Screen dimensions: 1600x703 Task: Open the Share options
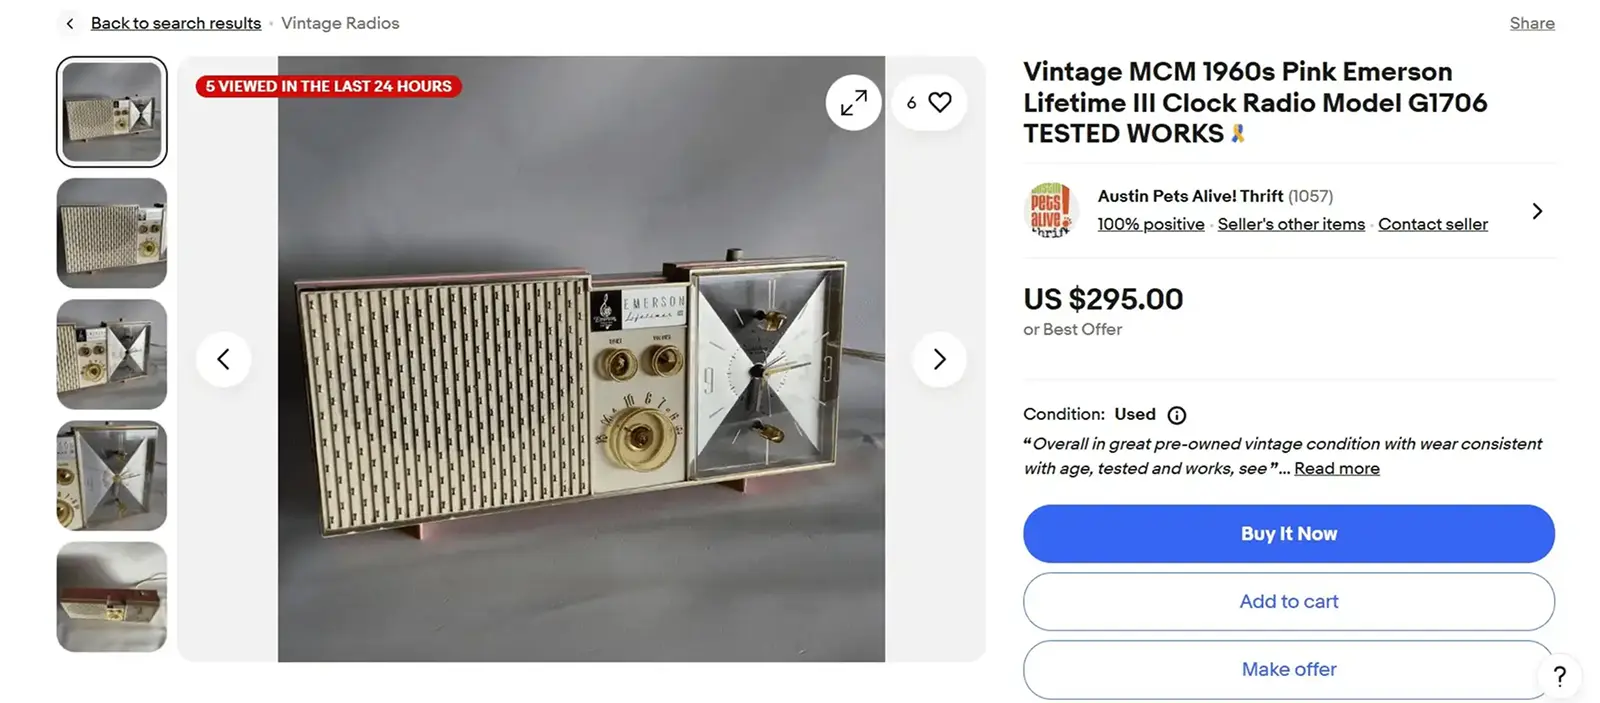click(1531, 22)
